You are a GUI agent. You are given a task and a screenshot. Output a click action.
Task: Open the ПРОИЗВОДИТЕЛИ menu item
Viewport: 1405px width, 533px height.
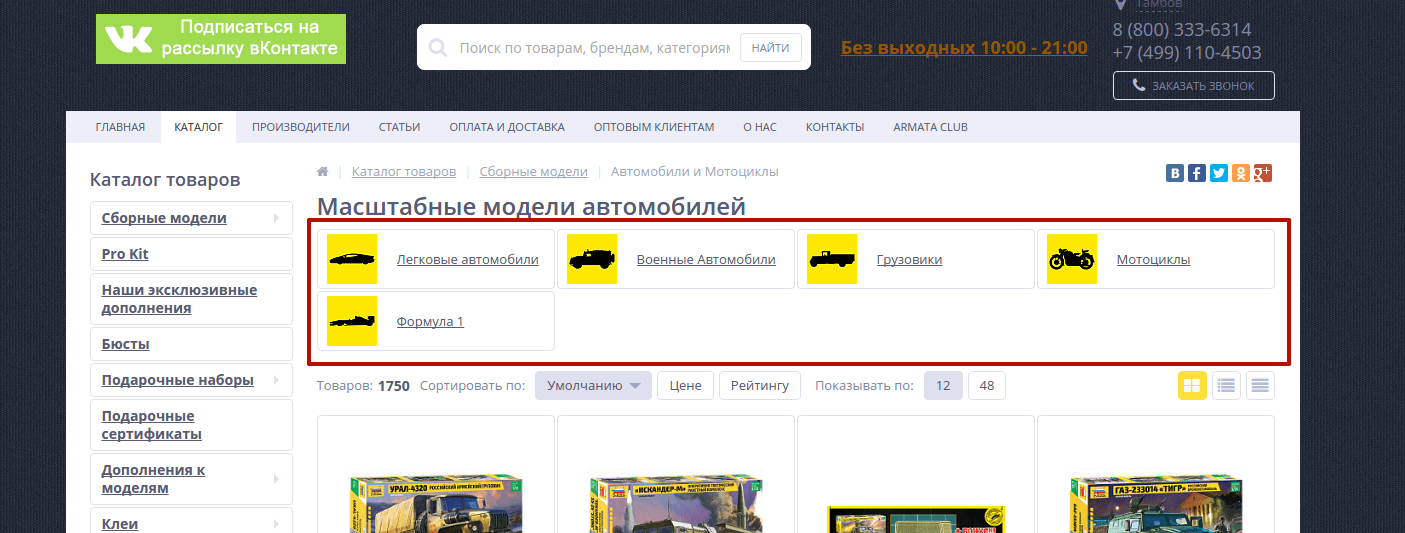pos(301,127)
